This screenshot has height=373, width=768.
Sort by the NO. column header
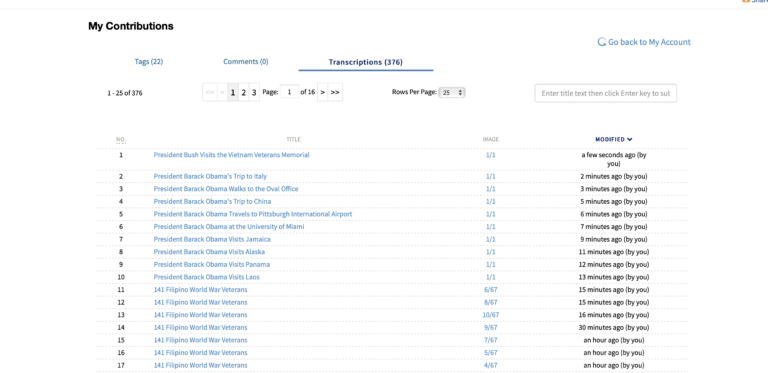121,140
